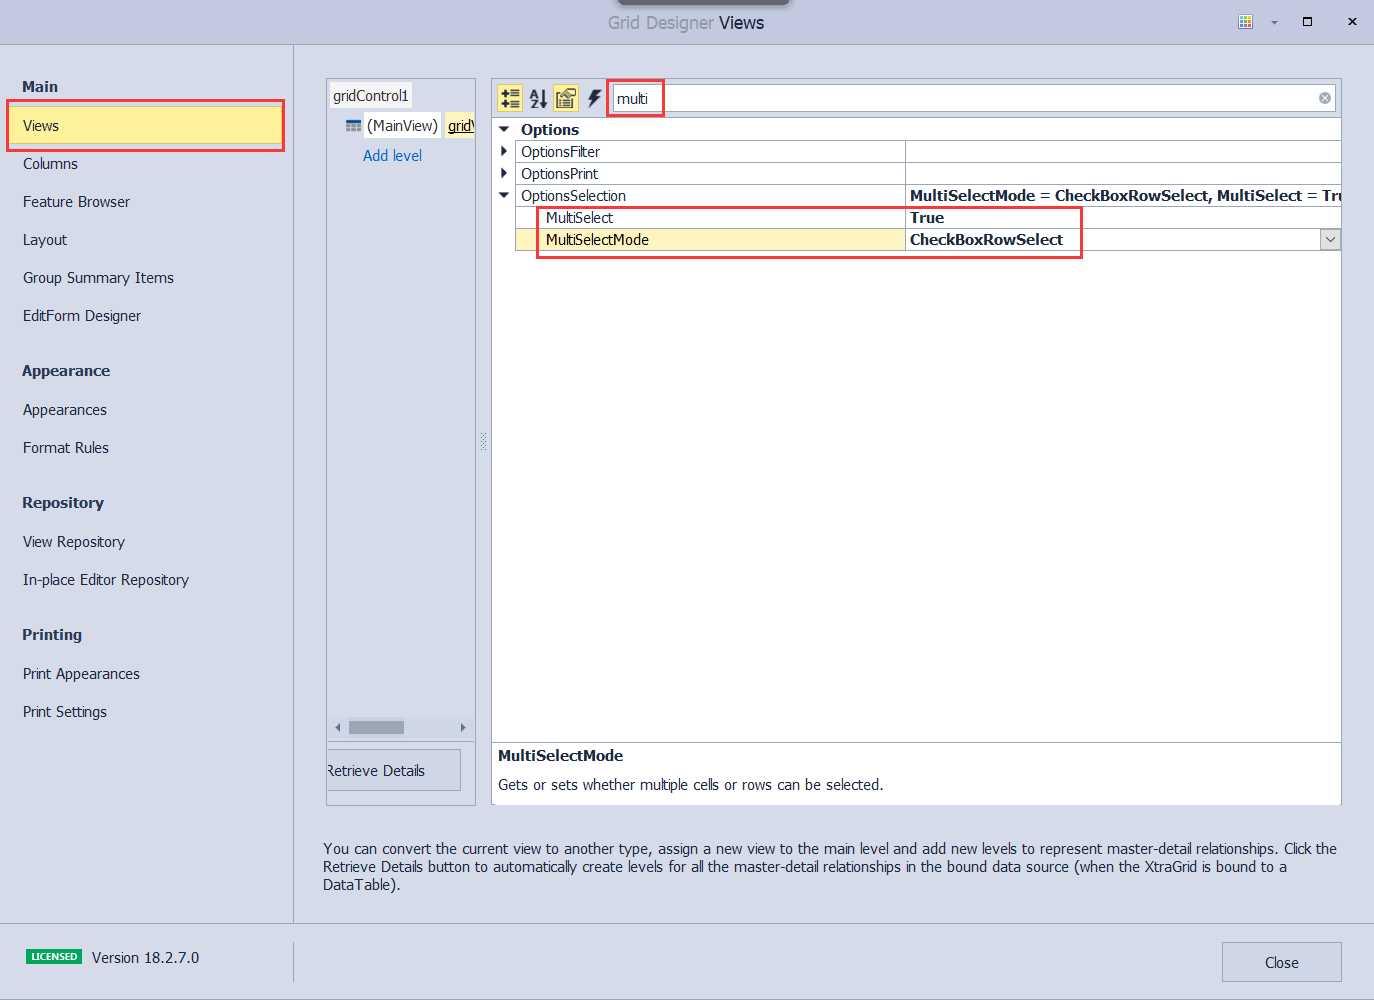Open the EditForm Designer page
1374x1000 pixels.
tap(82, 316)
